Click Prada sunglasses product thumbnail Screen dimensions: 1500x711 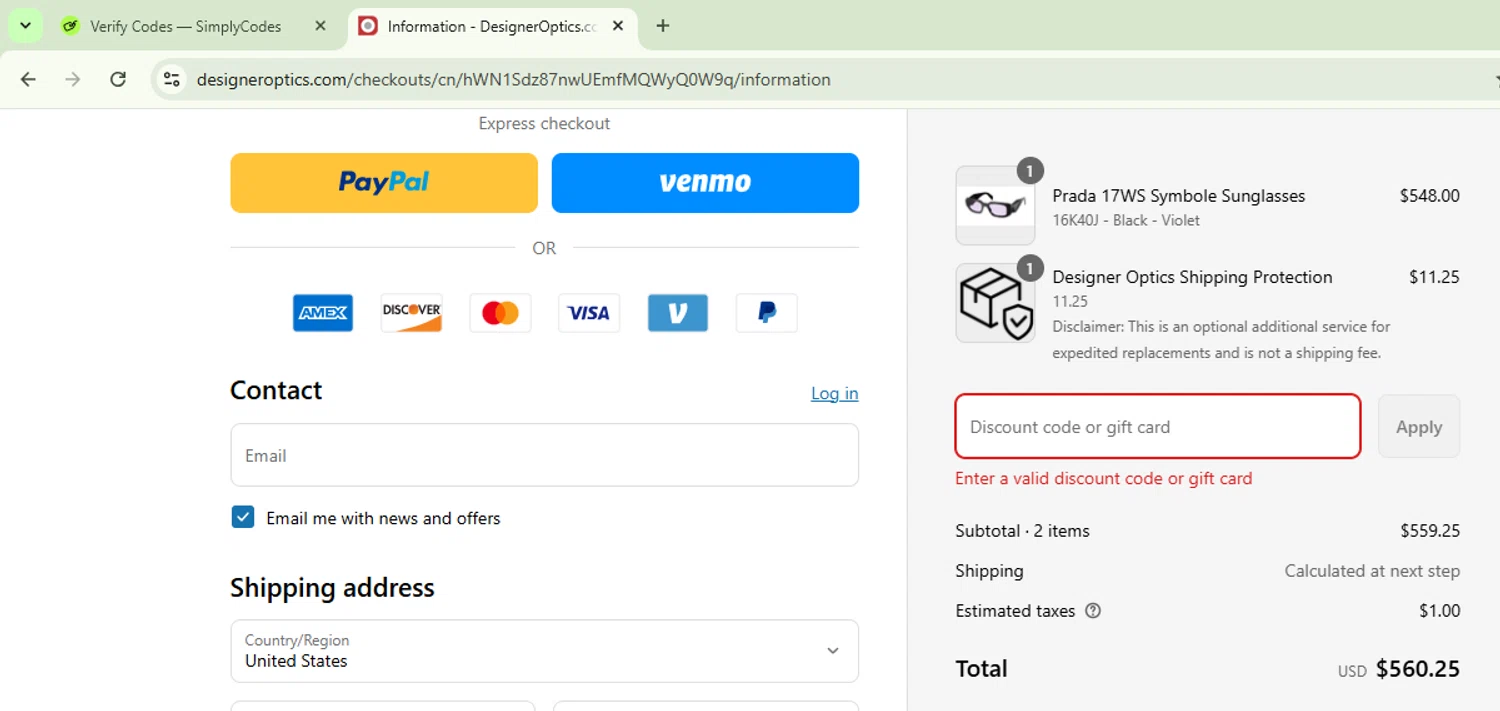tap(995, 206)
